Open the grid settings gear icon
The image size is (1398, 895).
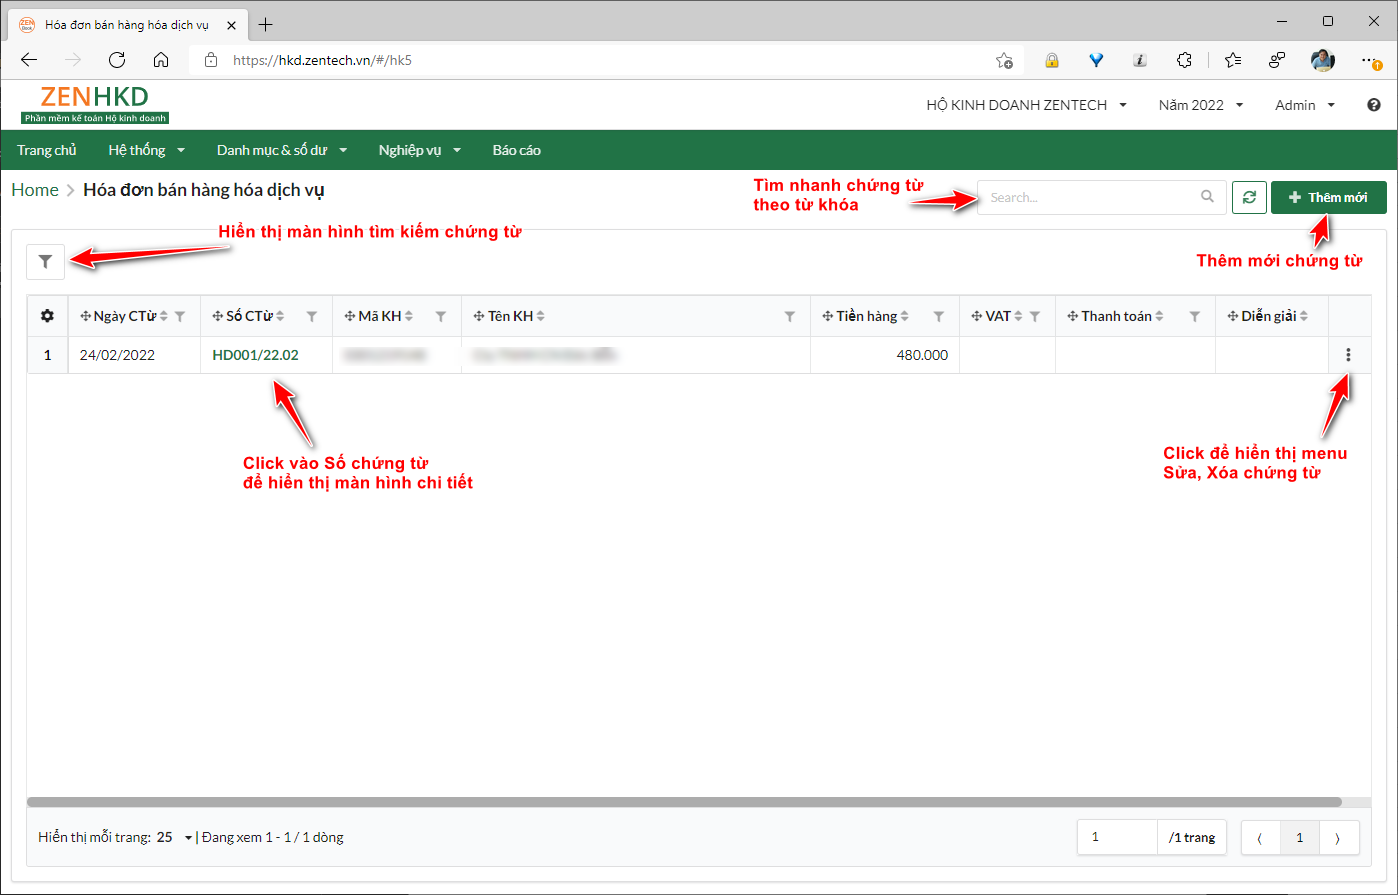(x=47, y=316)
